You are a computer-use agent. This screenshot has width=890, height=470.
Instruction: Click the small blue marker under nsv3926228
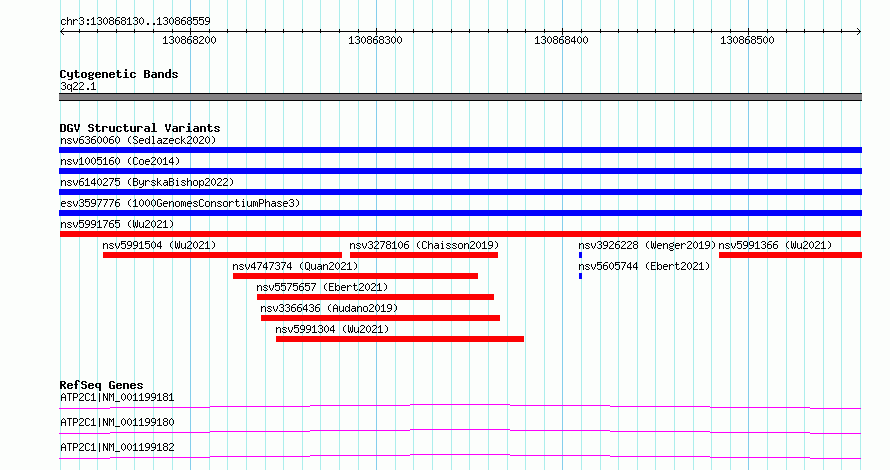click(x=580, y=255)
